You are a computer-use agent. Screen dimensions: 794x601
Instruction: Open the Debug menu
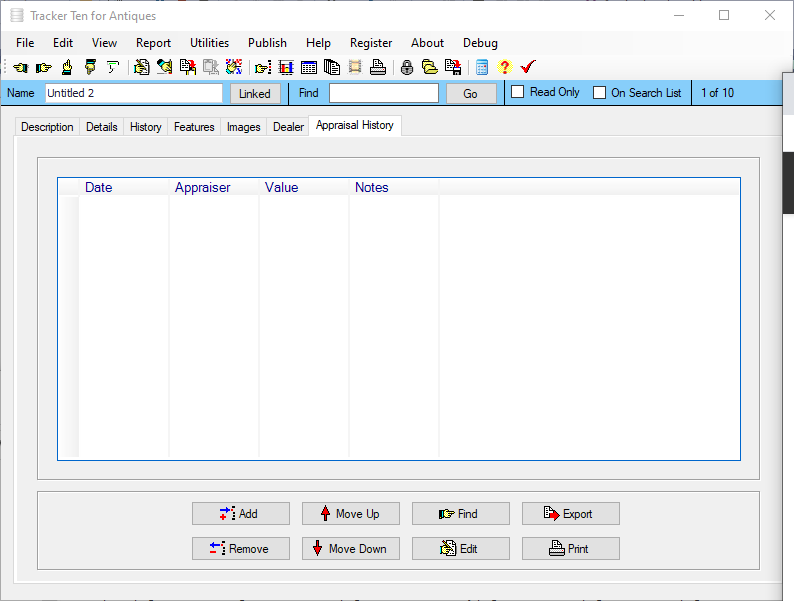click(x=480, y=43)
